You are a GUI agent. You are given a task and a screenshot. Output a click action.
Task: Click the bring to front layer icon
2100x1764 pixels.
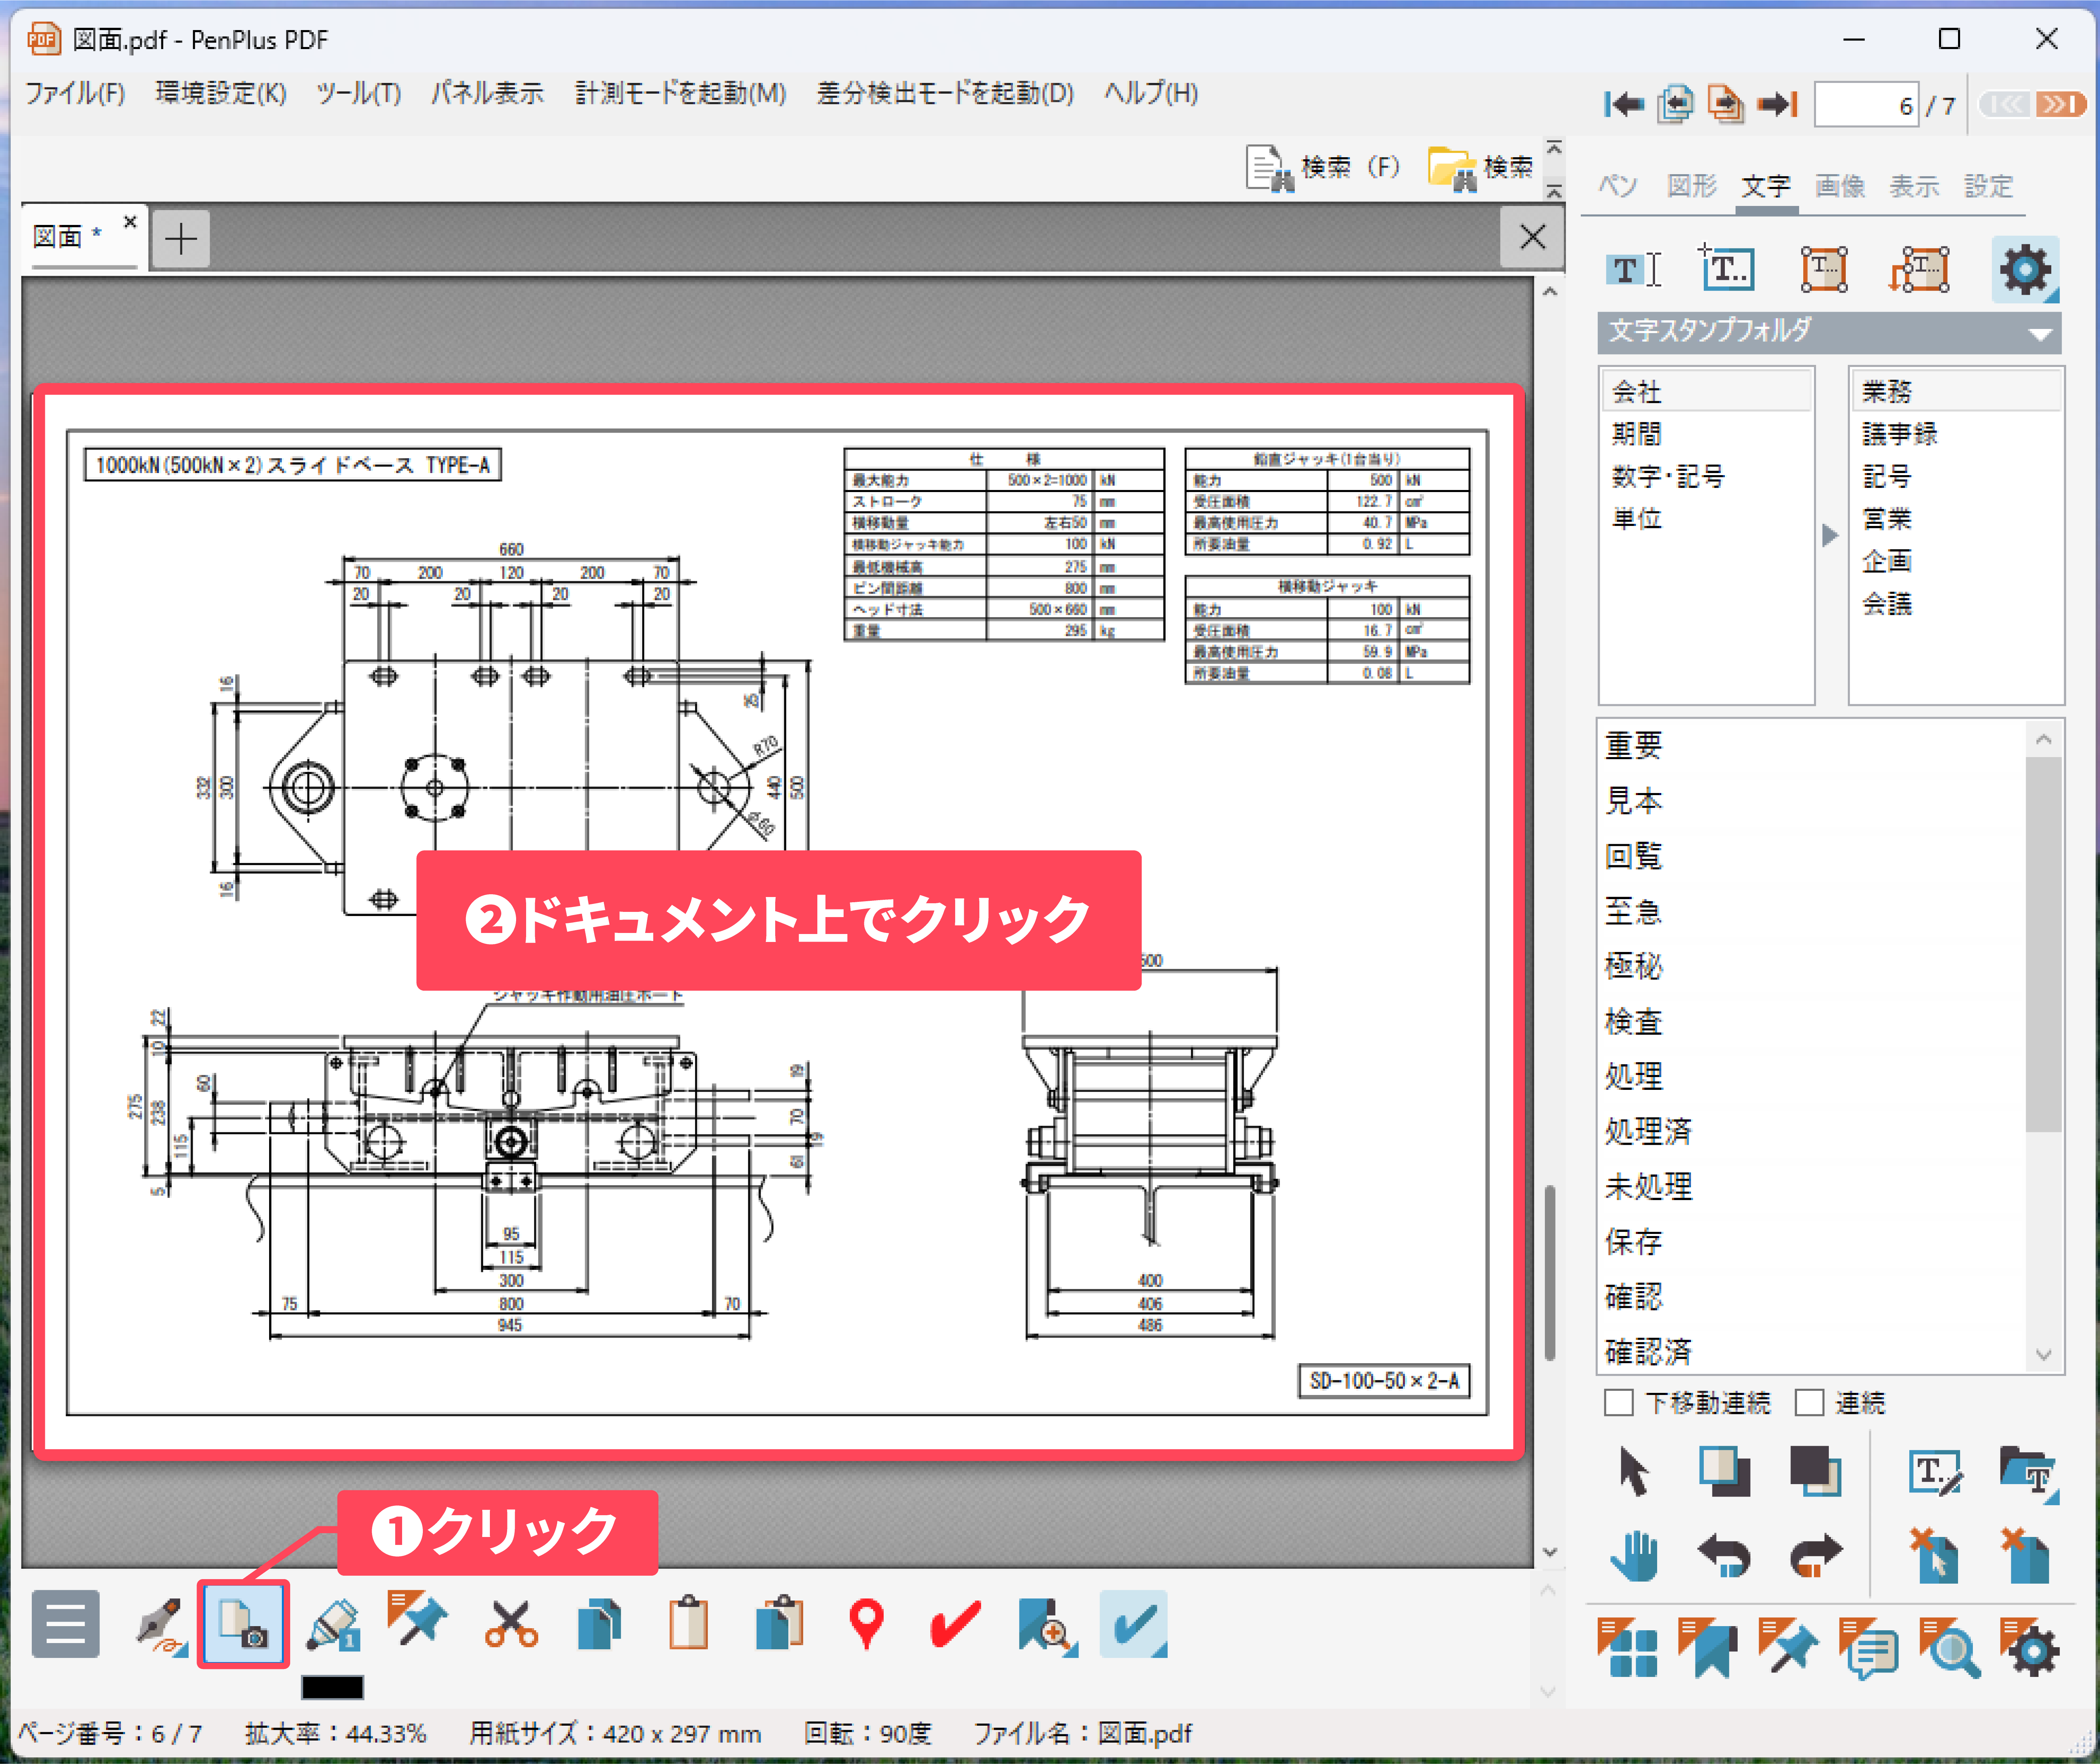click(x=1724, y=1472)
